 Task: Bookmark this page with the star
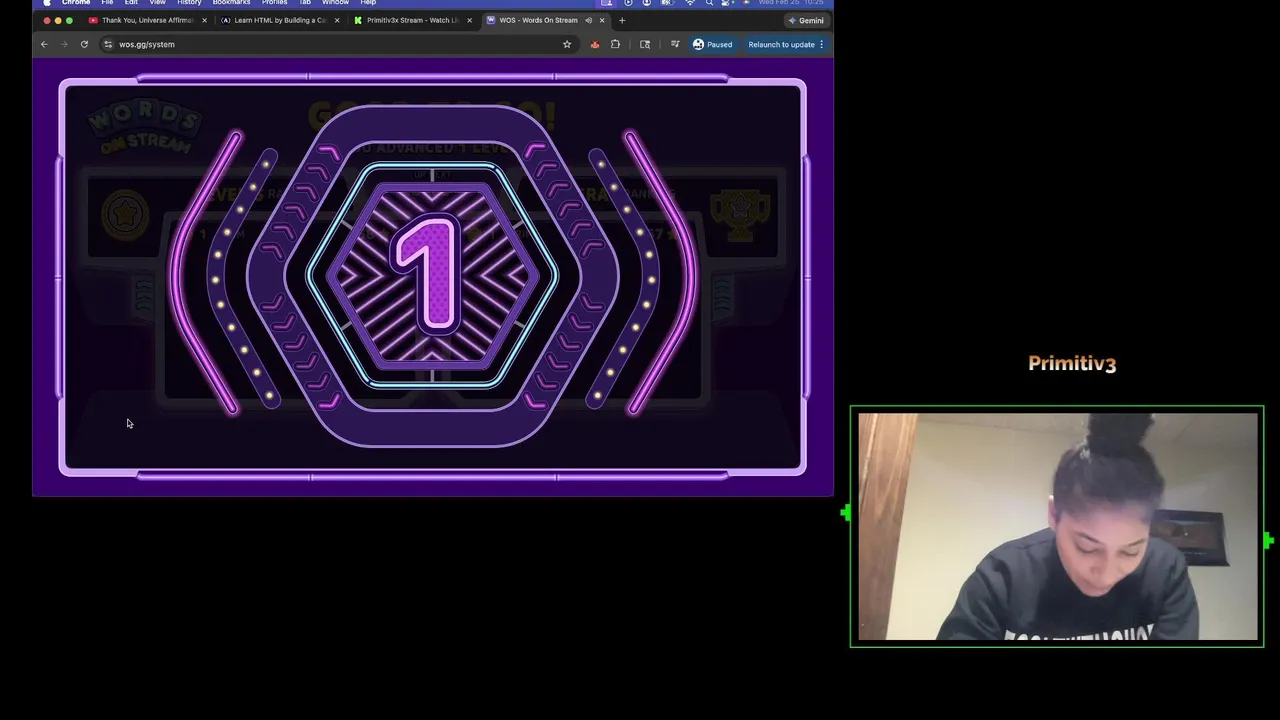[x=567, y=44]
